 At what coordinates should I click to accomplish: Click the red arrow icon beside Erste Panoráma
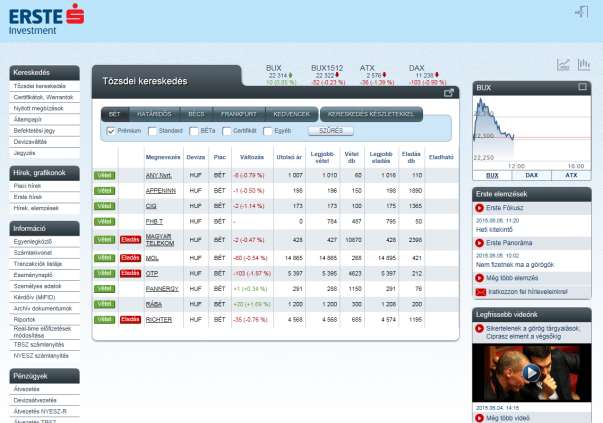click(x=479, y=243)
